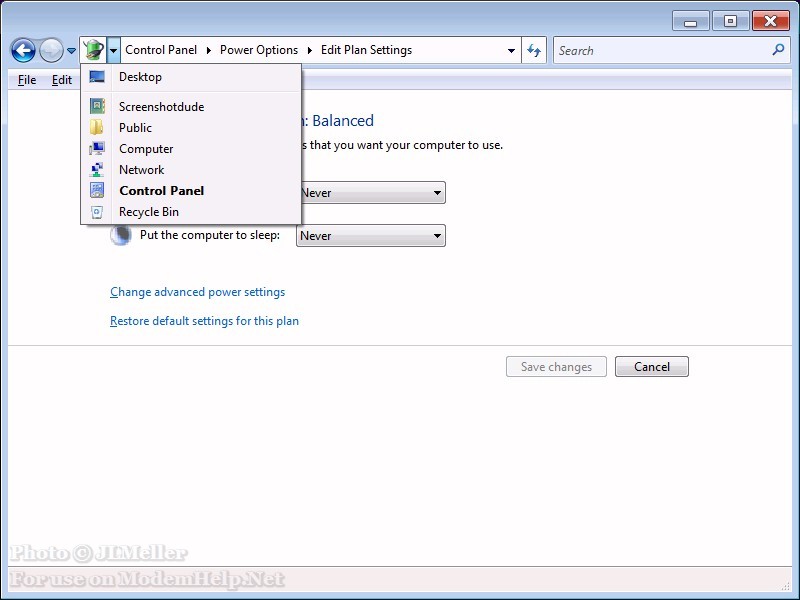
Task: Click the Save changes button
Action: pos(556,367)
